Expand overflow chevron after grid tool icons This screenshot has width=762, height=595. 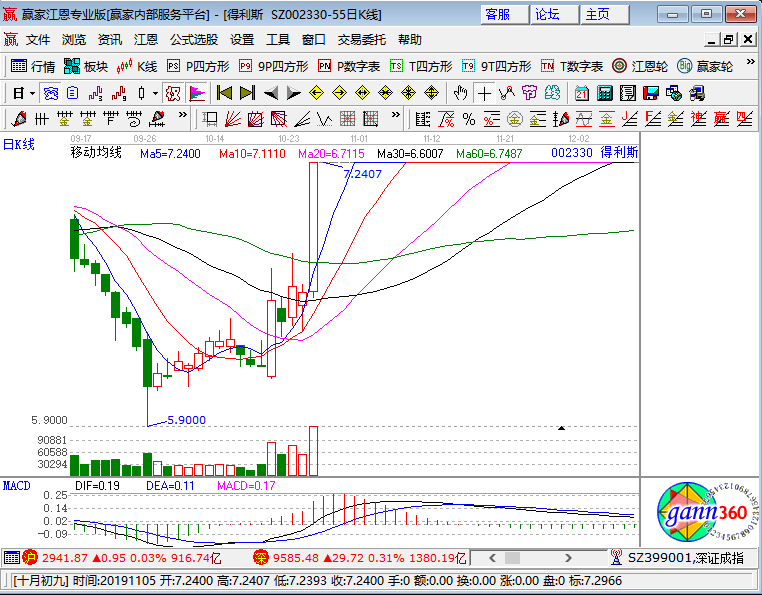tap(396, 115)
